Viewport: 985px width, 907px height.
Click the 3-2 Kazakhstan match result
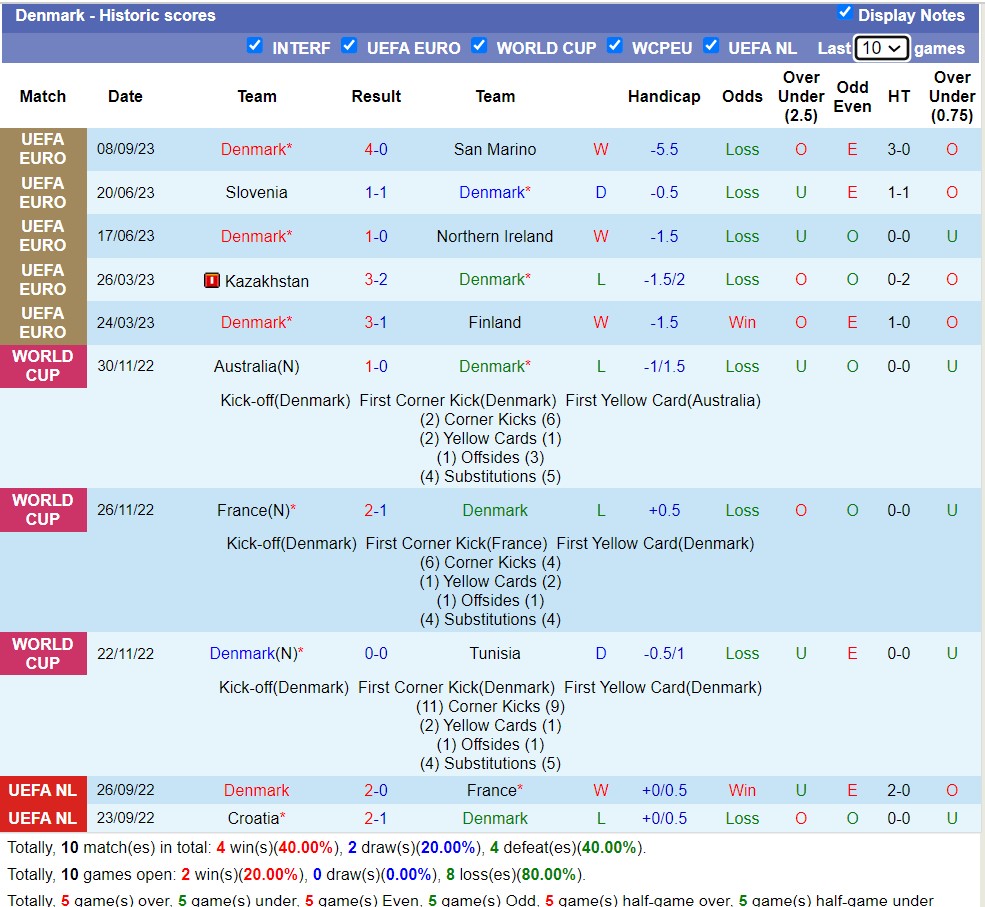(x=376, y=280)
